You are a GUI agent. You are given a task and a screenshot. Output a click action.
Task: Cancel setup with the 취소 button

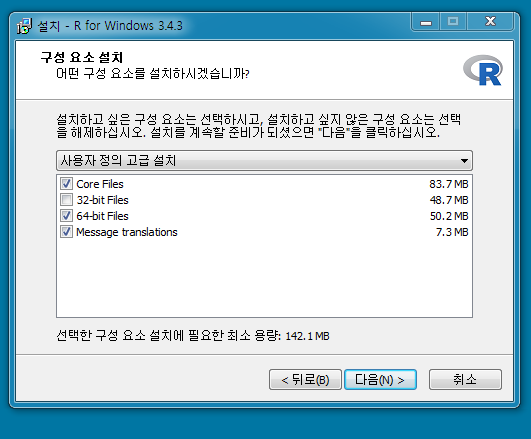465,380
